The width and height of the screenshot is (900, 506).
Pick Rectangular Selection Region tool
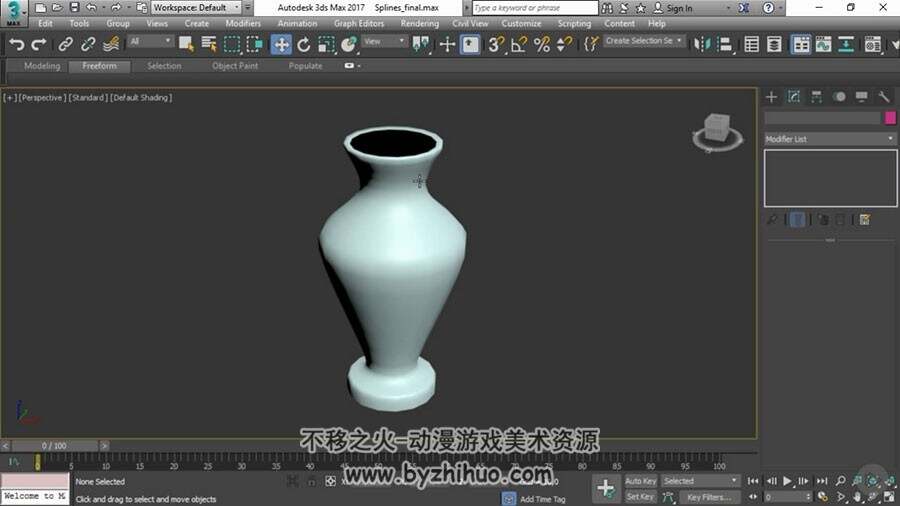(232, 44)
